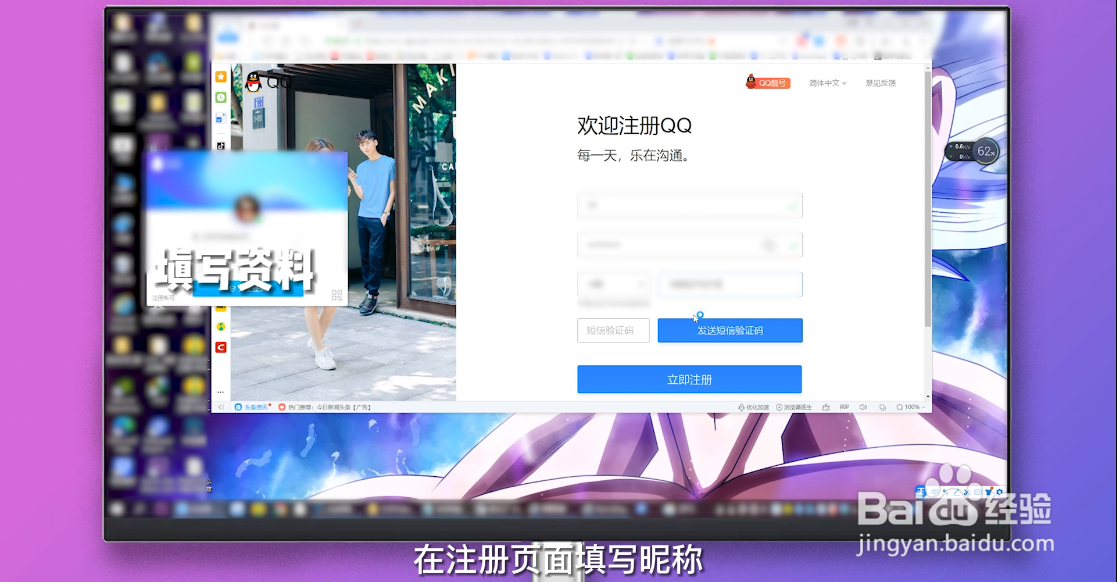The image size is (1117, 582).
Task: Focus the password input field
Action: (690, 245)
